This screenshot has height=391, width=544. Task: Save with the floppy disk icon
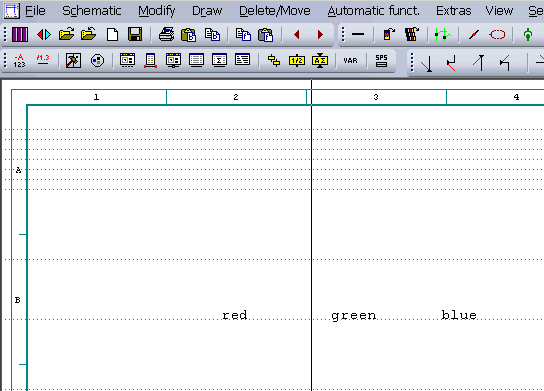point(135,34)
